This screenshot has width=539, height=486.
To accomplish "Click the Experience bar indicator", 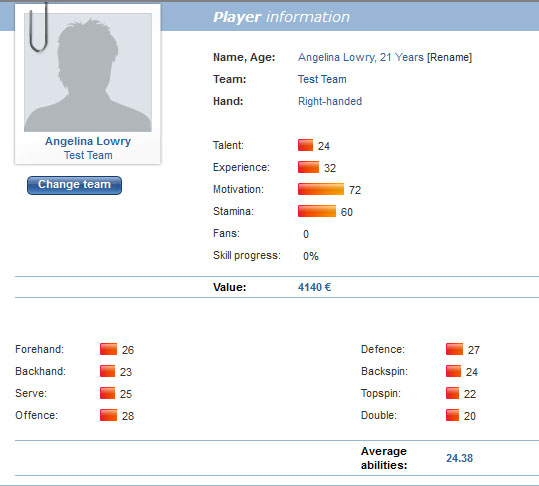I will 308,167.
